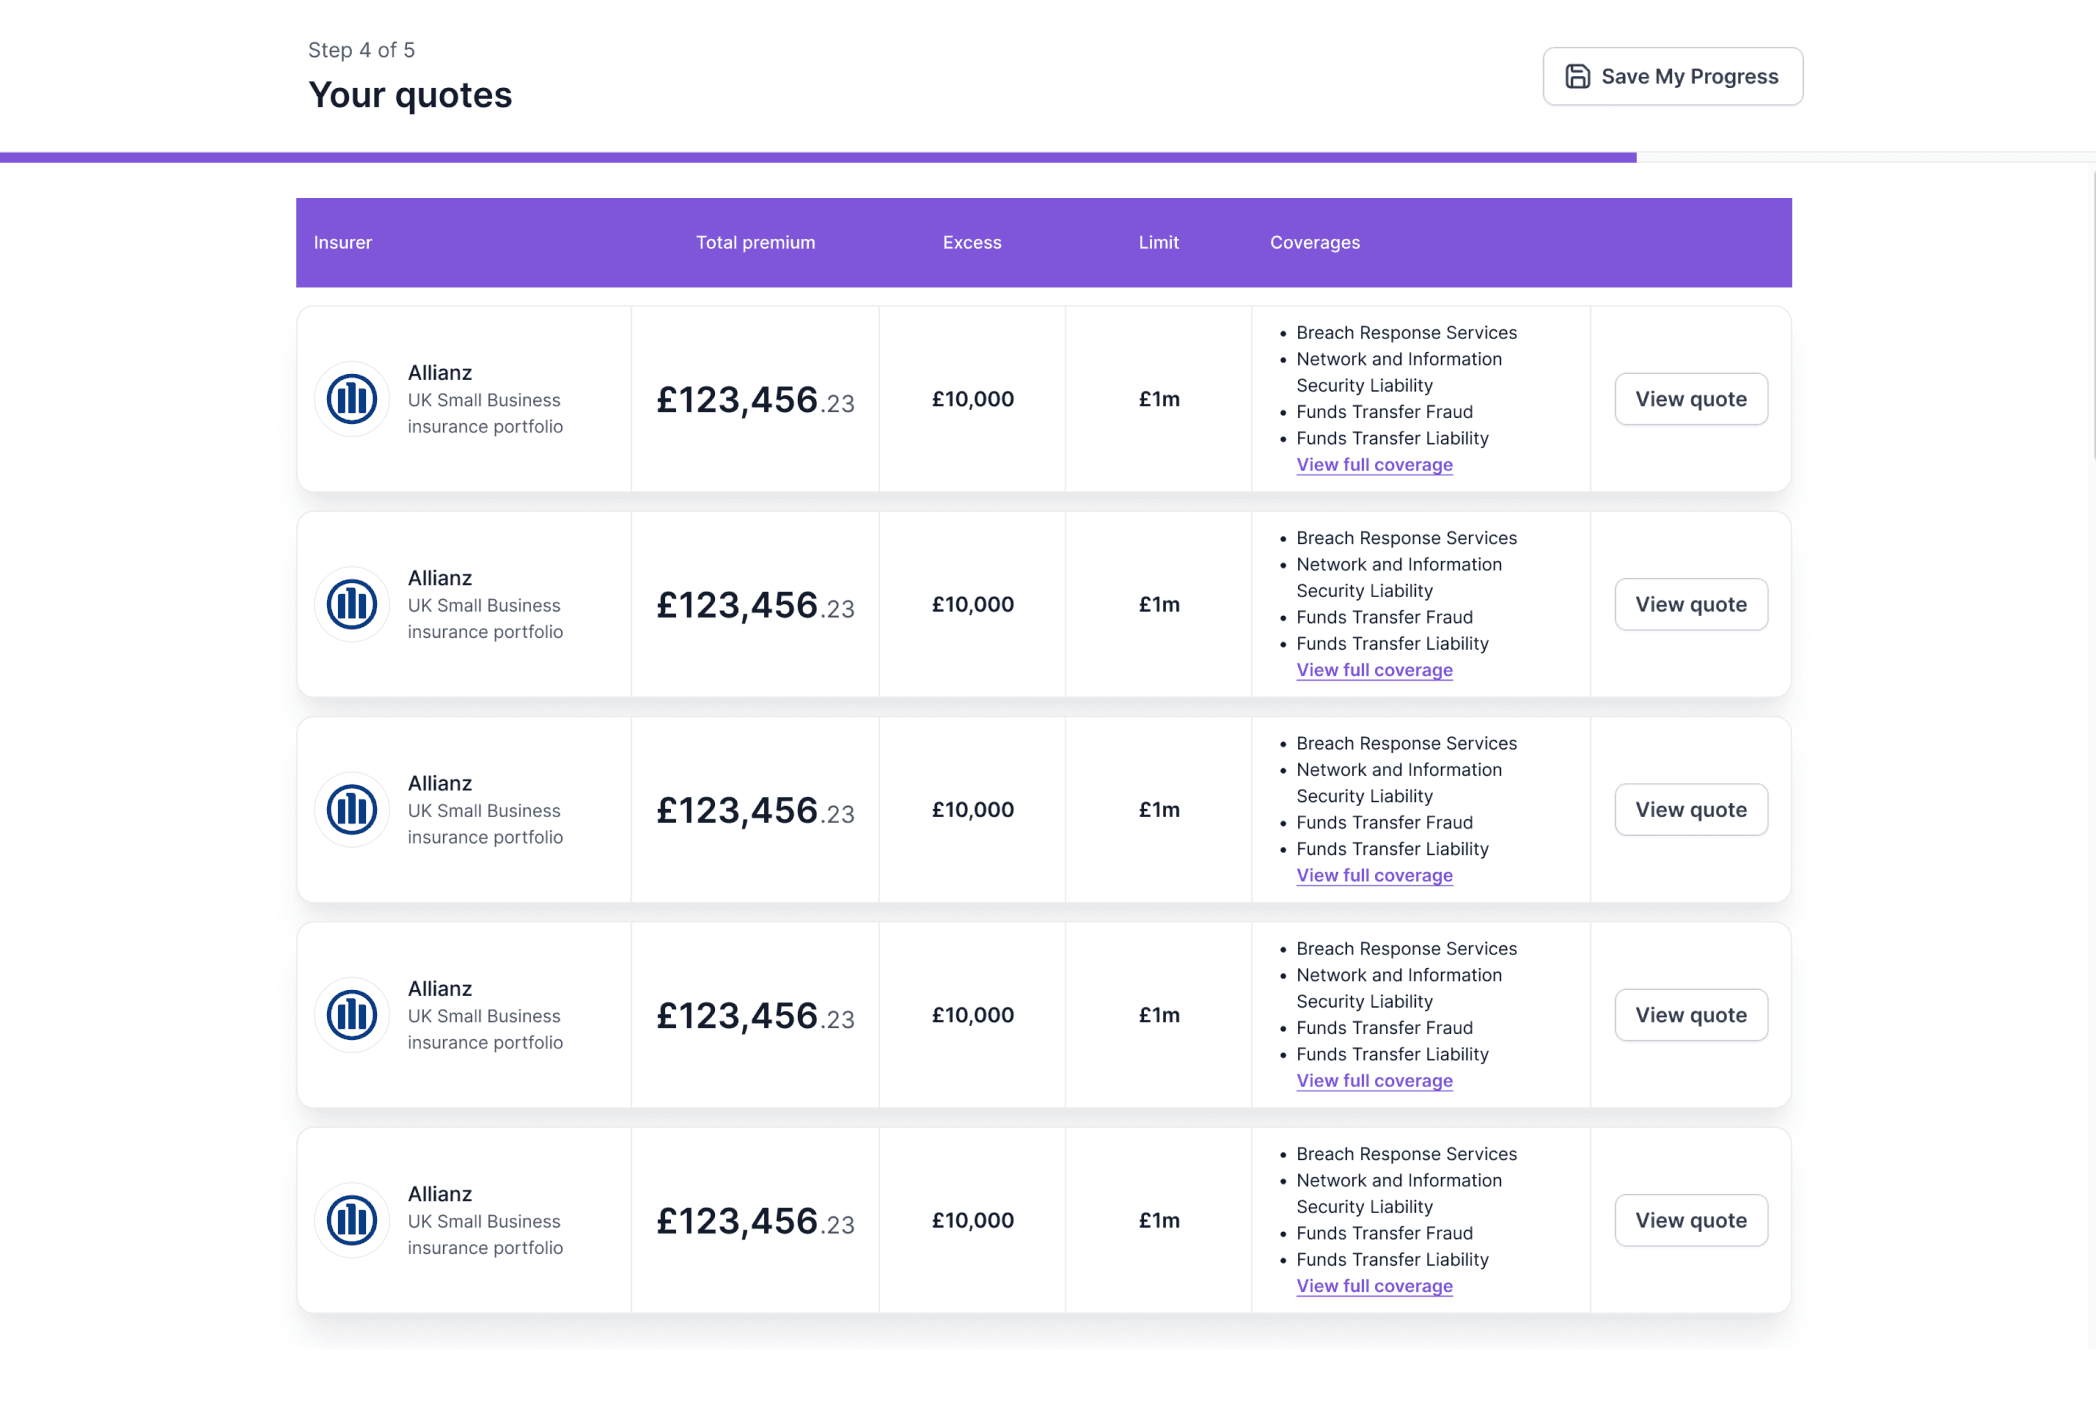The height and width of the screenshot is (1408, 2096).
Task: Click the Allianz logo in fifth quote row
Action: click(352, 1220)
